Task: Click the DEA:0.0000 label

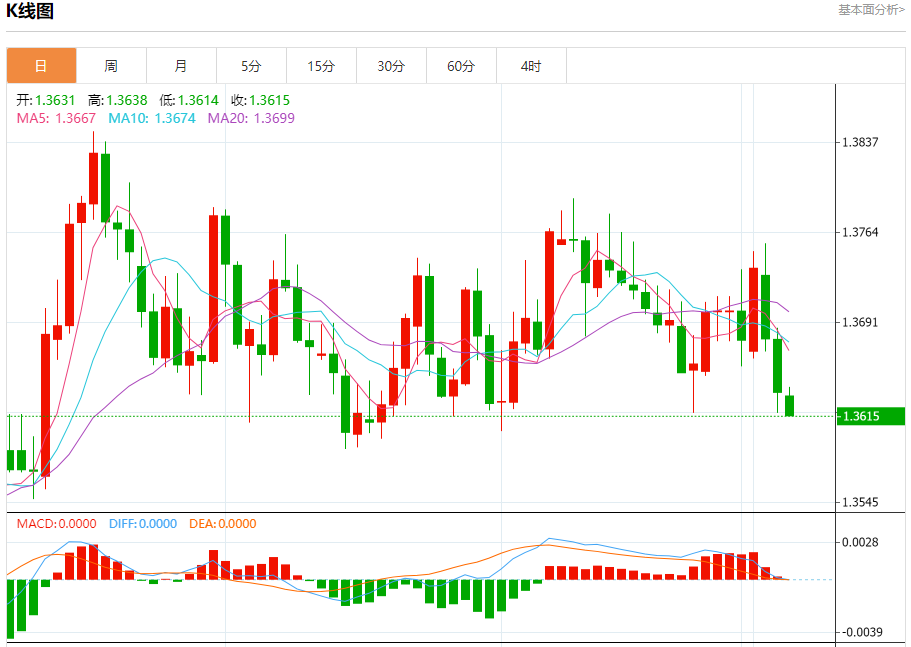Action: coord(223,524)
